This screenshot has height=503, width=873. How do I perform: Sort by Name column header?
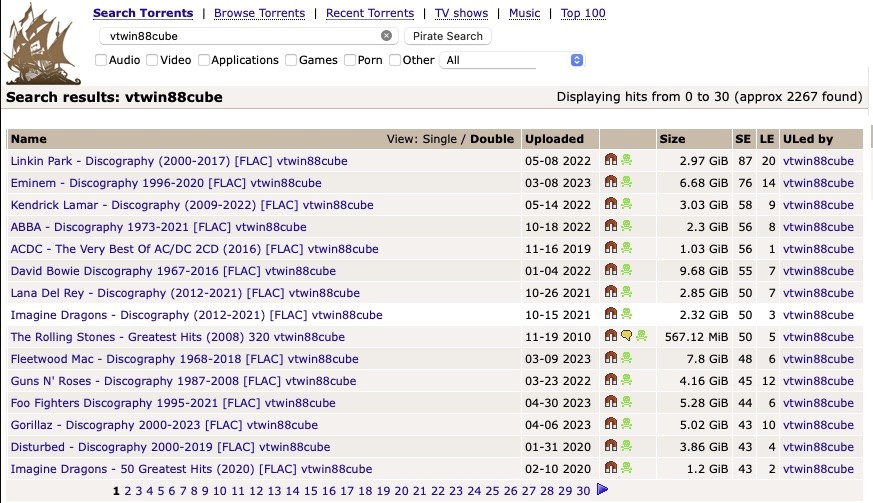[29, 139]
